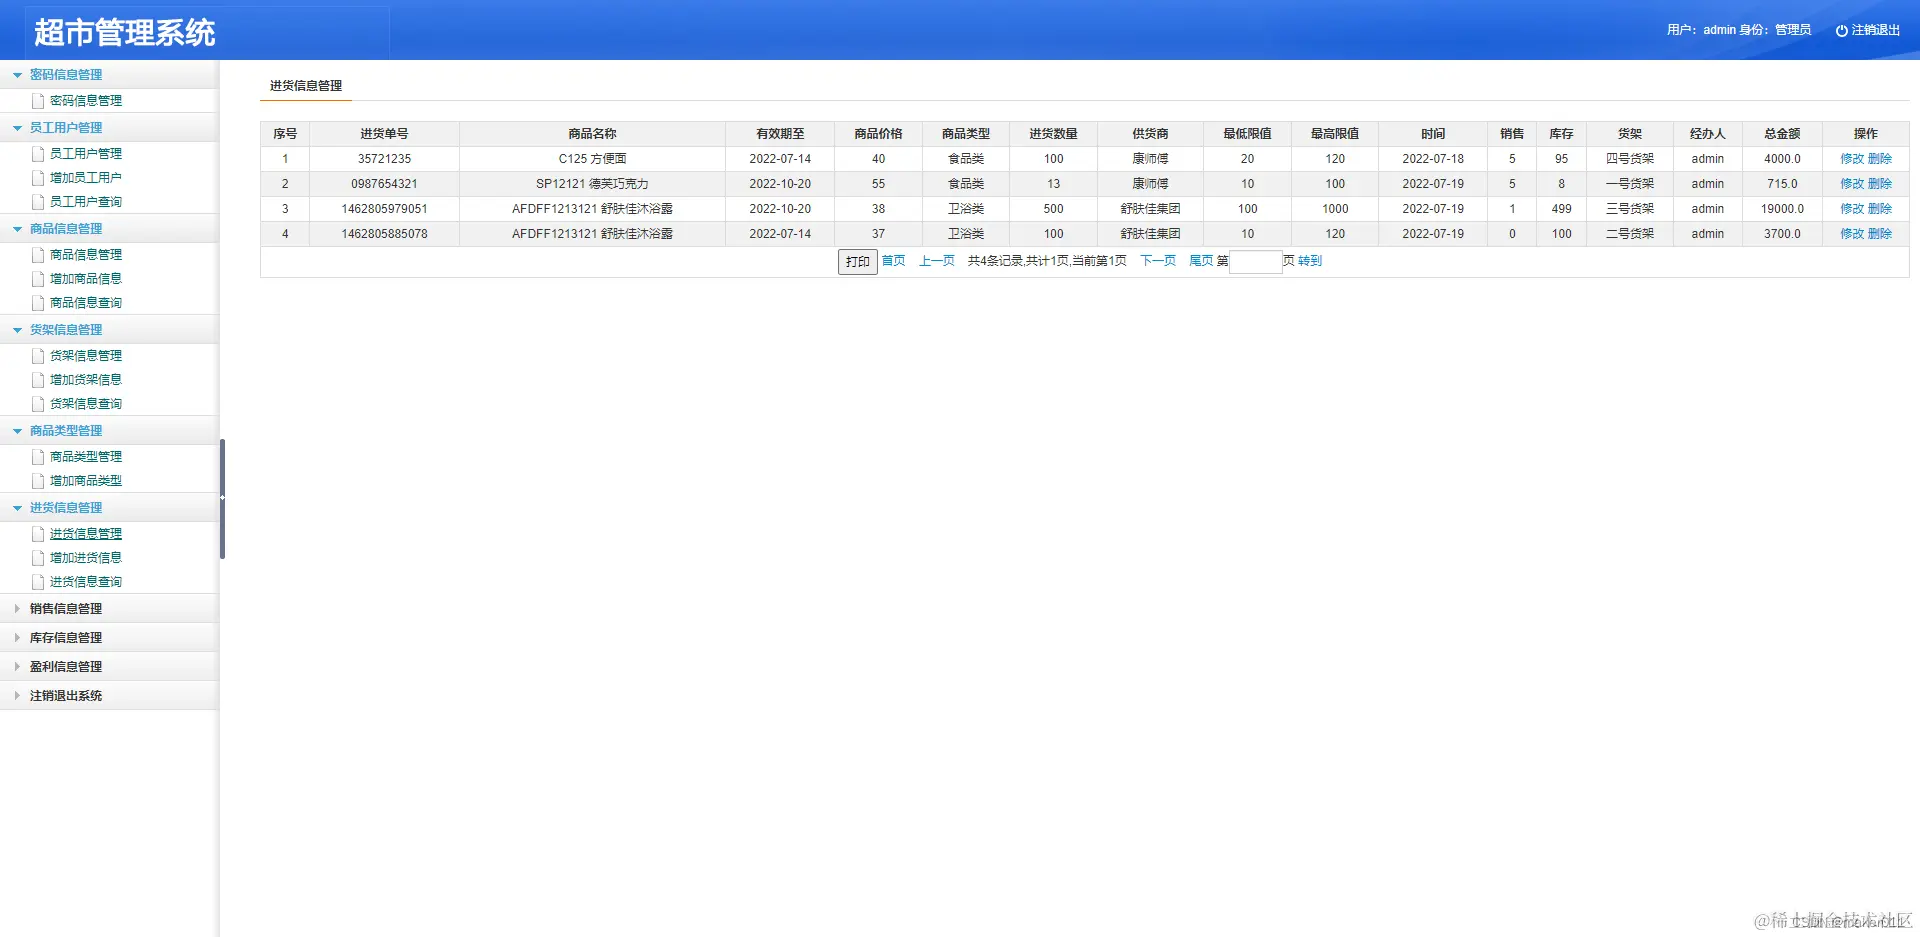Open 增加货架信息 page
Image resolution: width=1920 pixels, height=937 pixels.
pyautogui.click(x=86, y=380)
